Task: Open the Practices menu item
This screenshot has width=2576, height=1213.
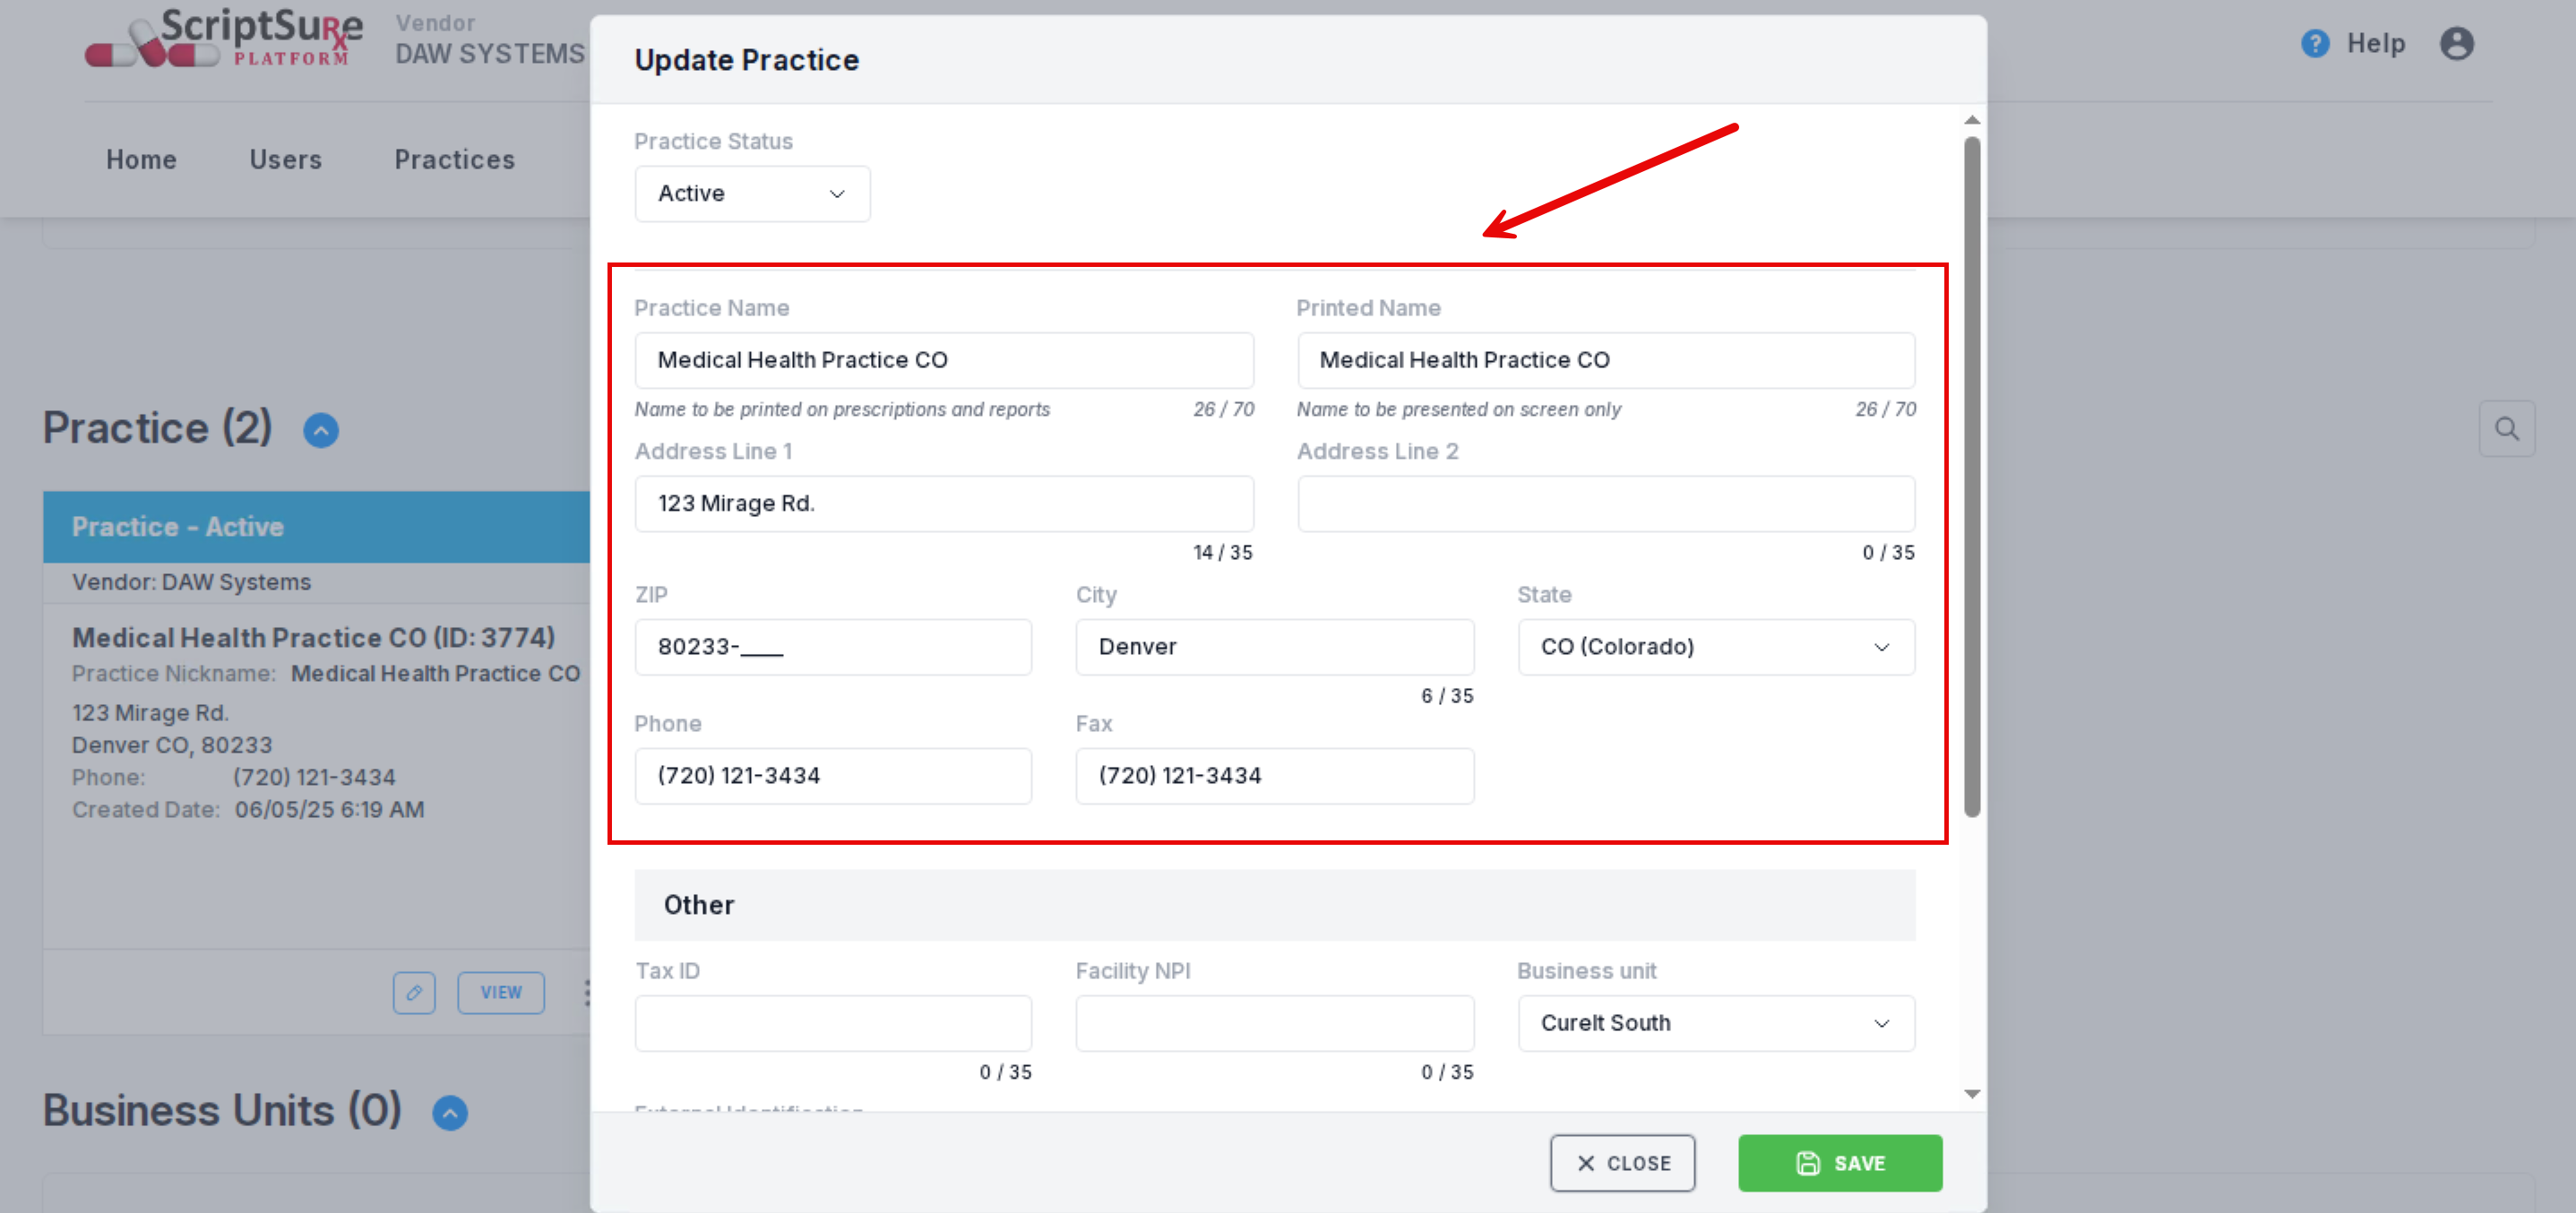Action: tap(454, 160)
